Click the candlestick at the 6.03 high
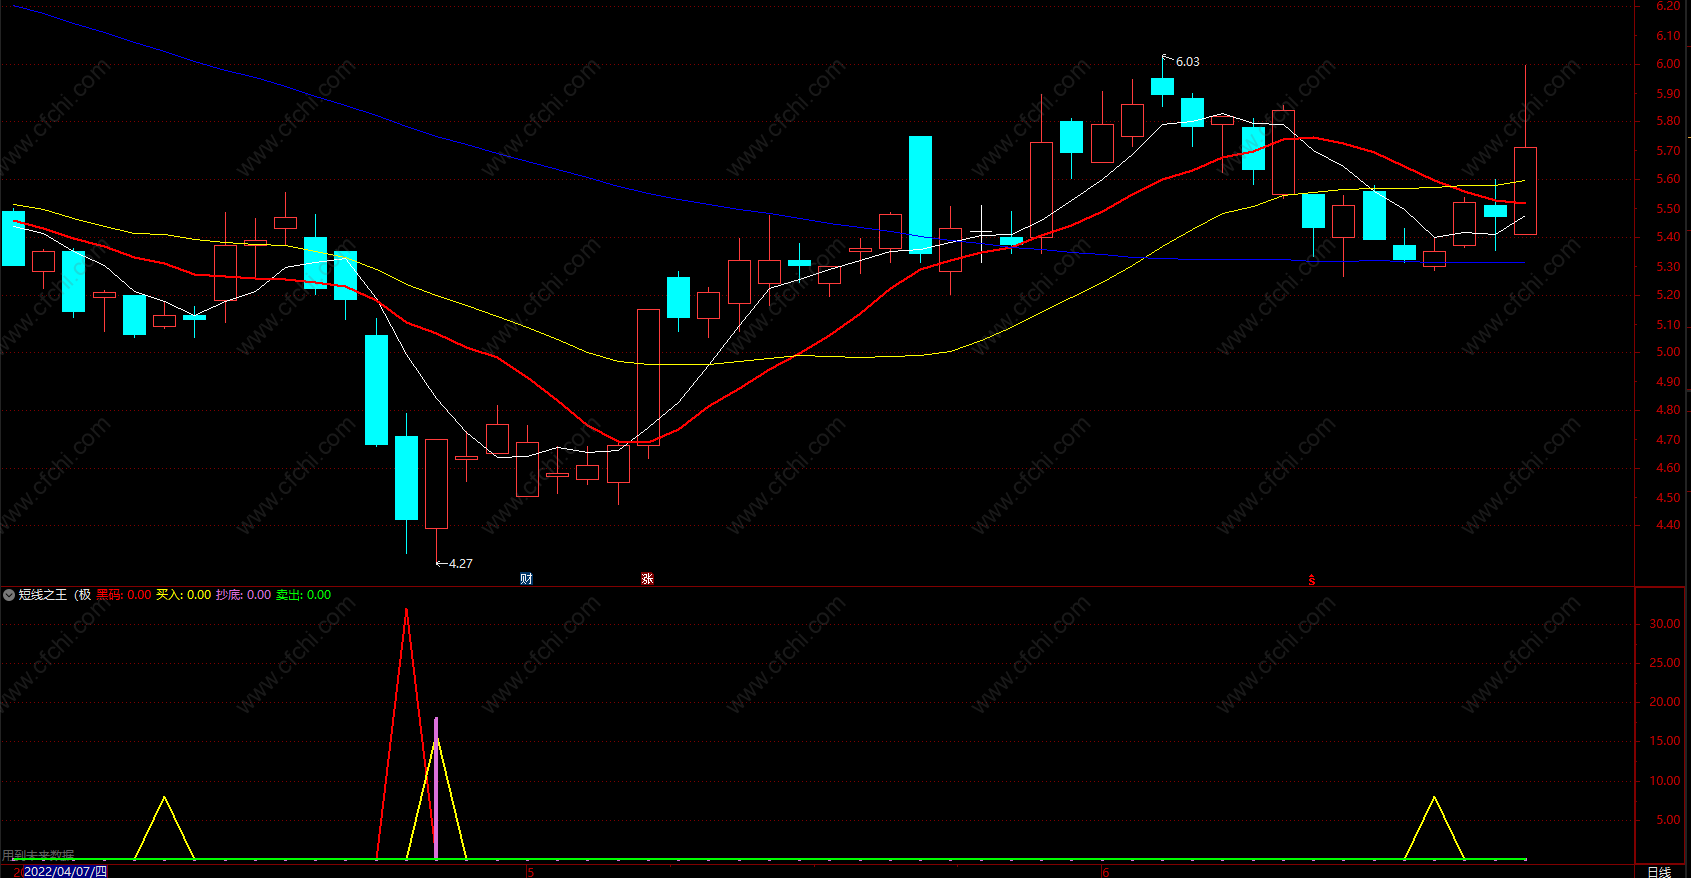The image size is (1691, 878). tap(1162, 86)
